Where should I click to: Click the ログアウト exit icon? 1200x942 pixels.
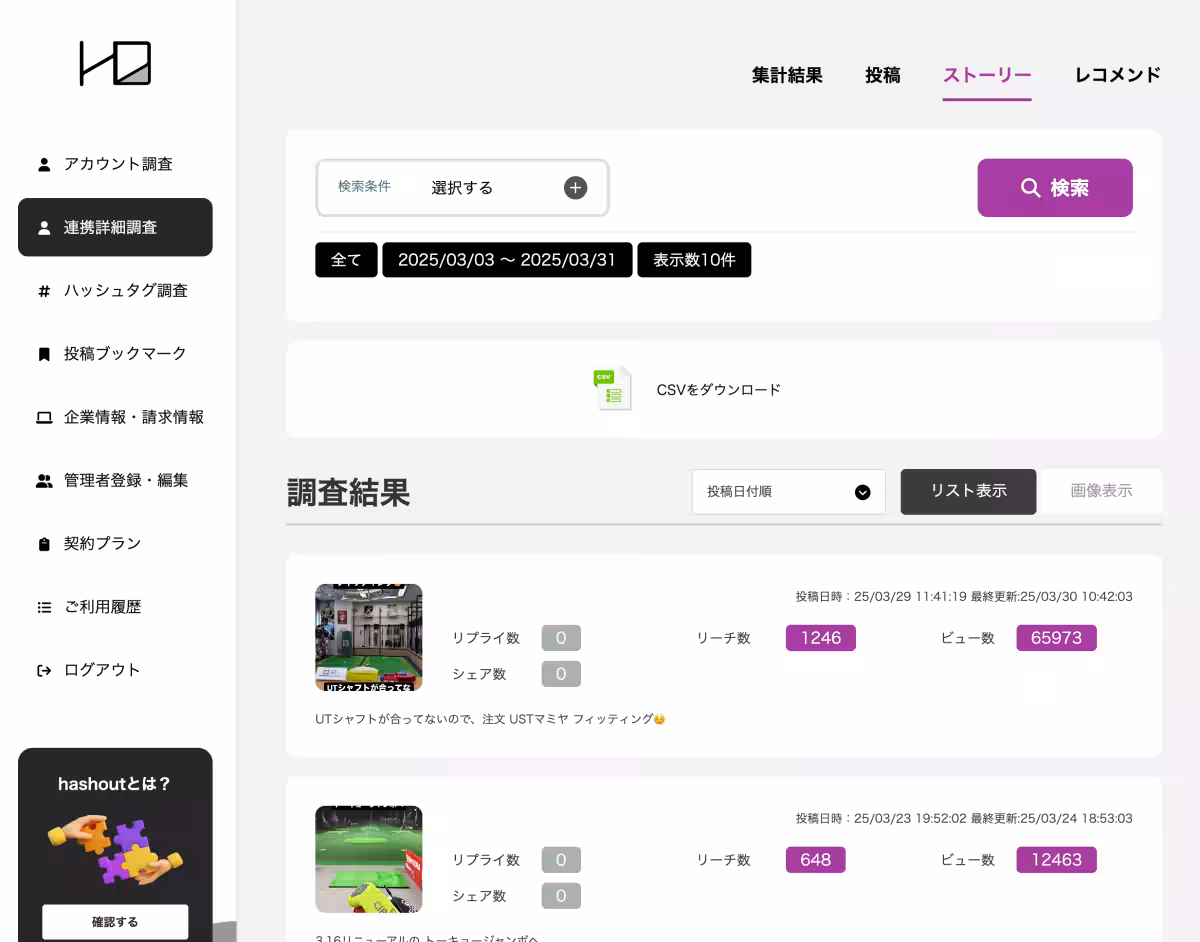point(42,670)
